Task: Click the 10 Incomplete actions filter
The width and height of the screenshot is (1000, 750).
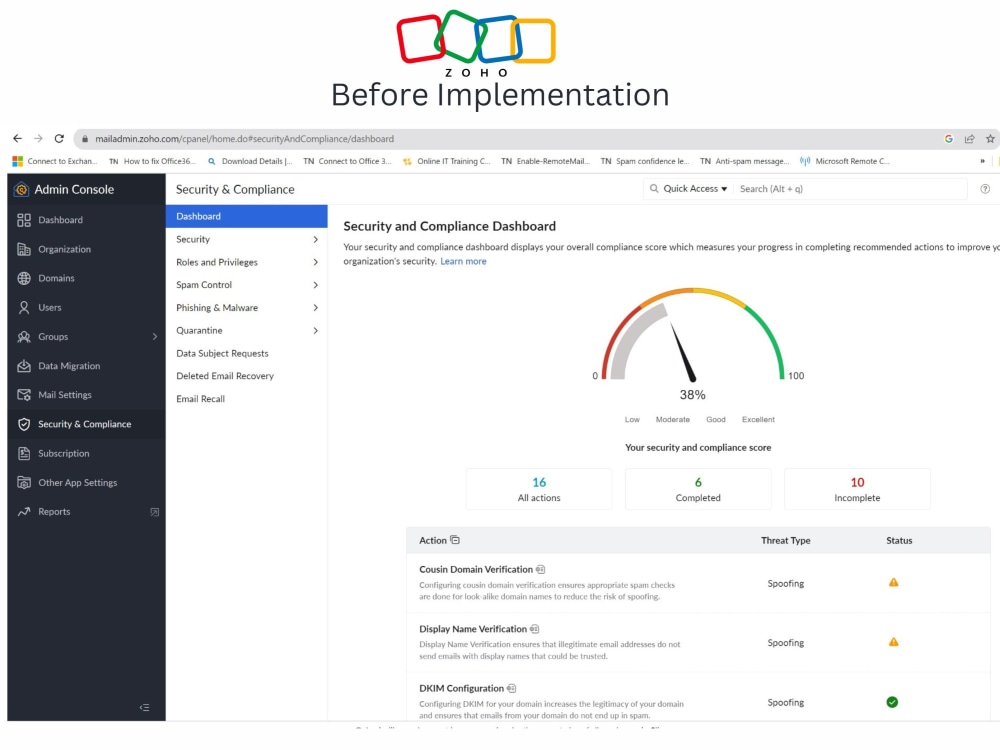Action: click(x=857, y=488)
